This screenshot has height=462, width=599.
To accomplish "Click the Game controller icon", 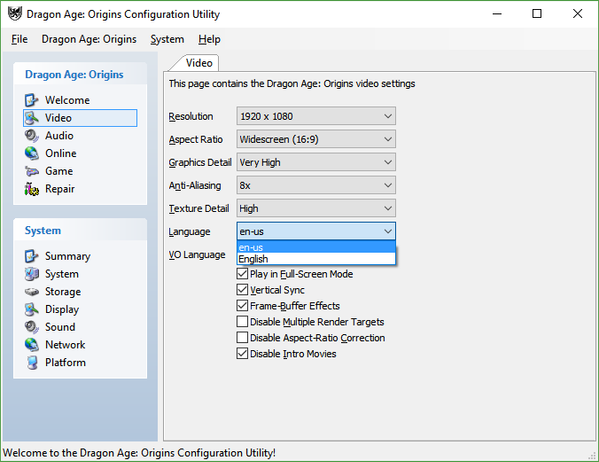I will coord(31,171).
